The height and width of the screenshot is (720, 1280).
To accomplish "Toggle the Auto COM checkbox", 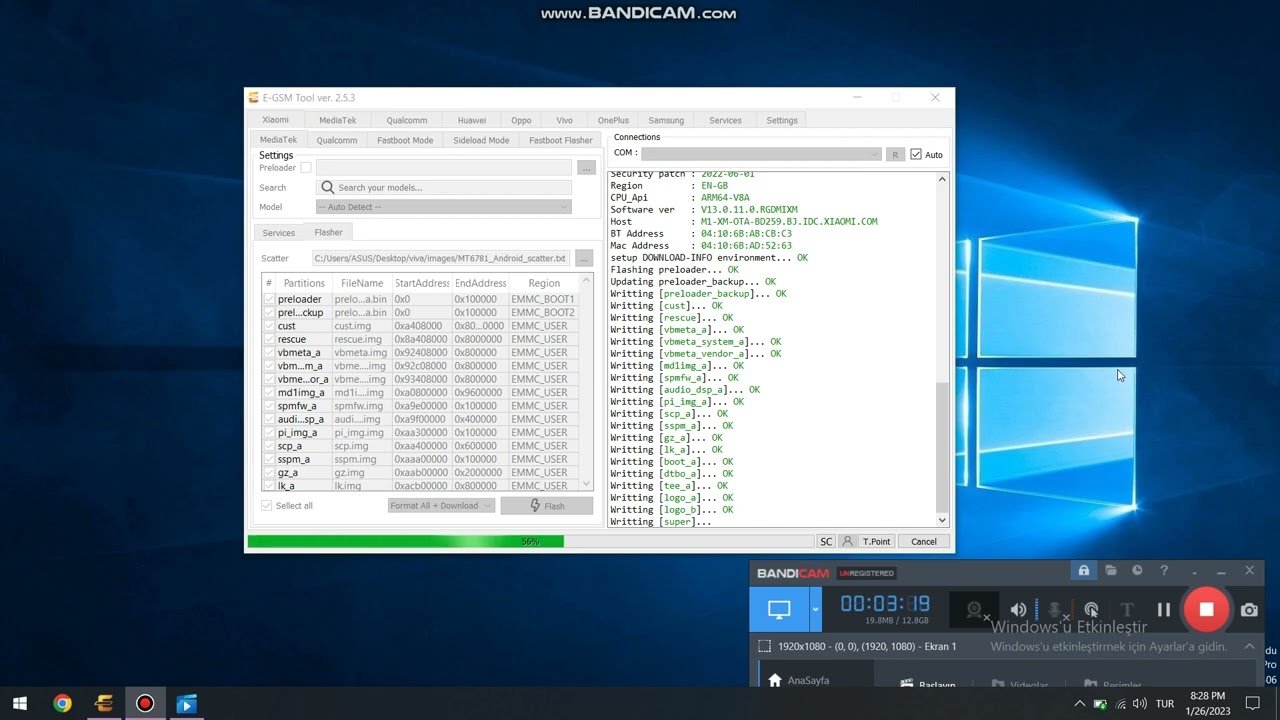I will pos(916,155).
